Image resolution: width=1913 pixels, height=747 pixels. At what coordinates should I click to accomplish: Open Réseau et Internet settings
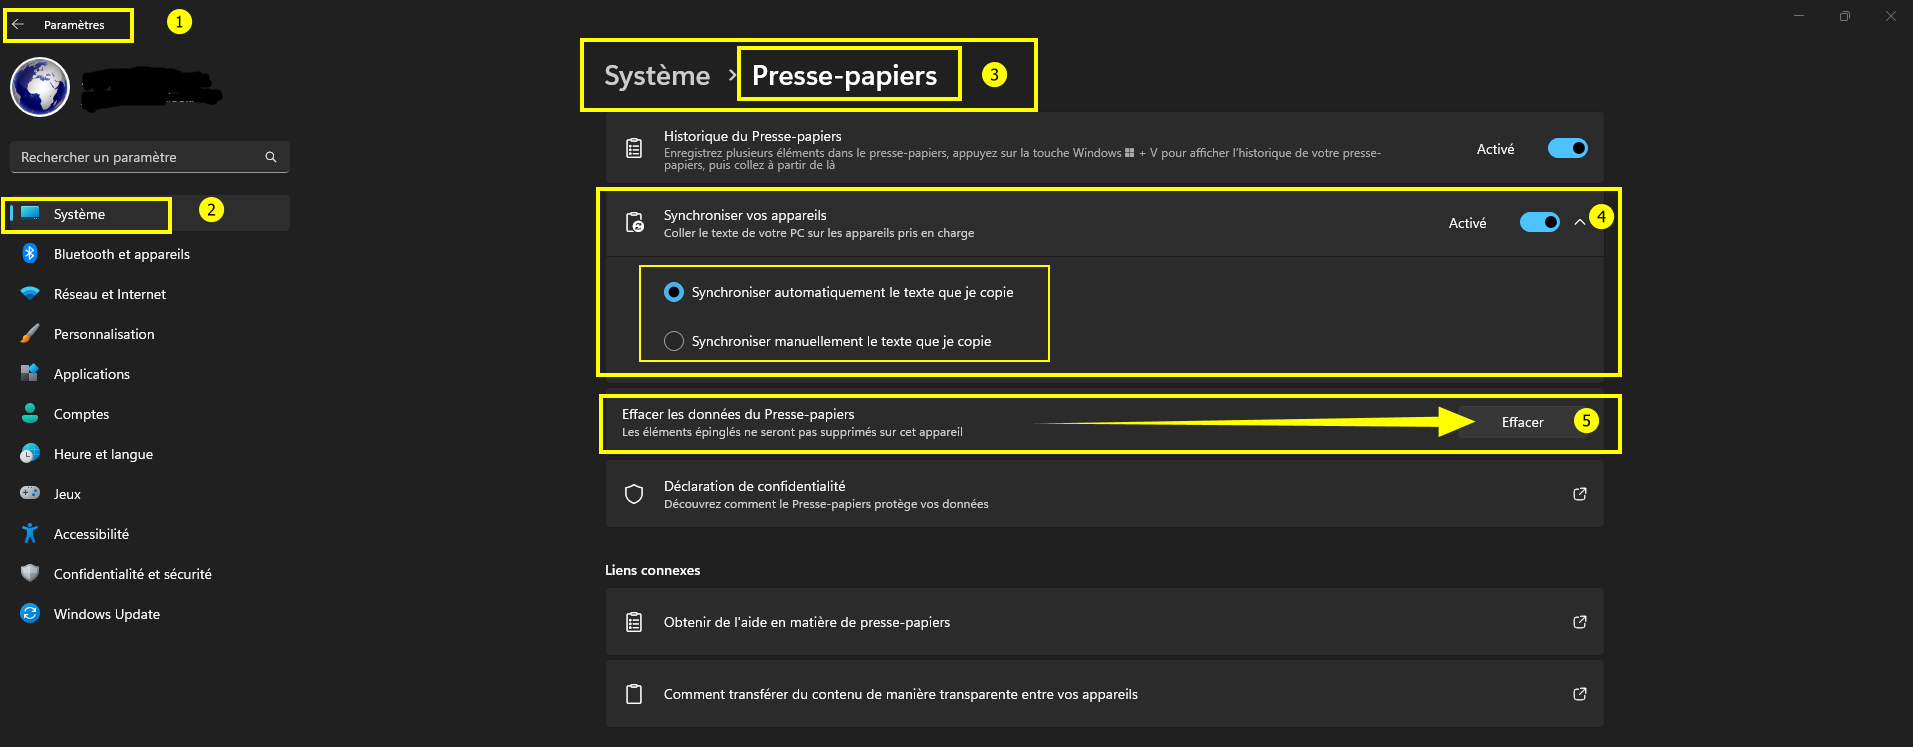(x=110, y=294)
